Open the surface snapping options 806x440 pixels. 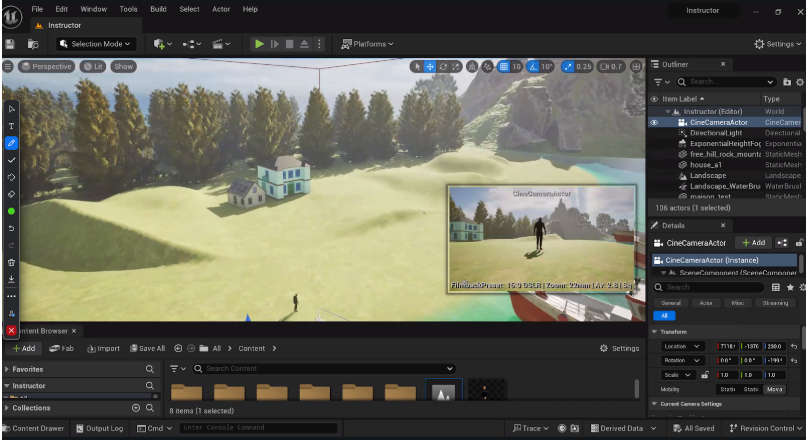point(487,66)
